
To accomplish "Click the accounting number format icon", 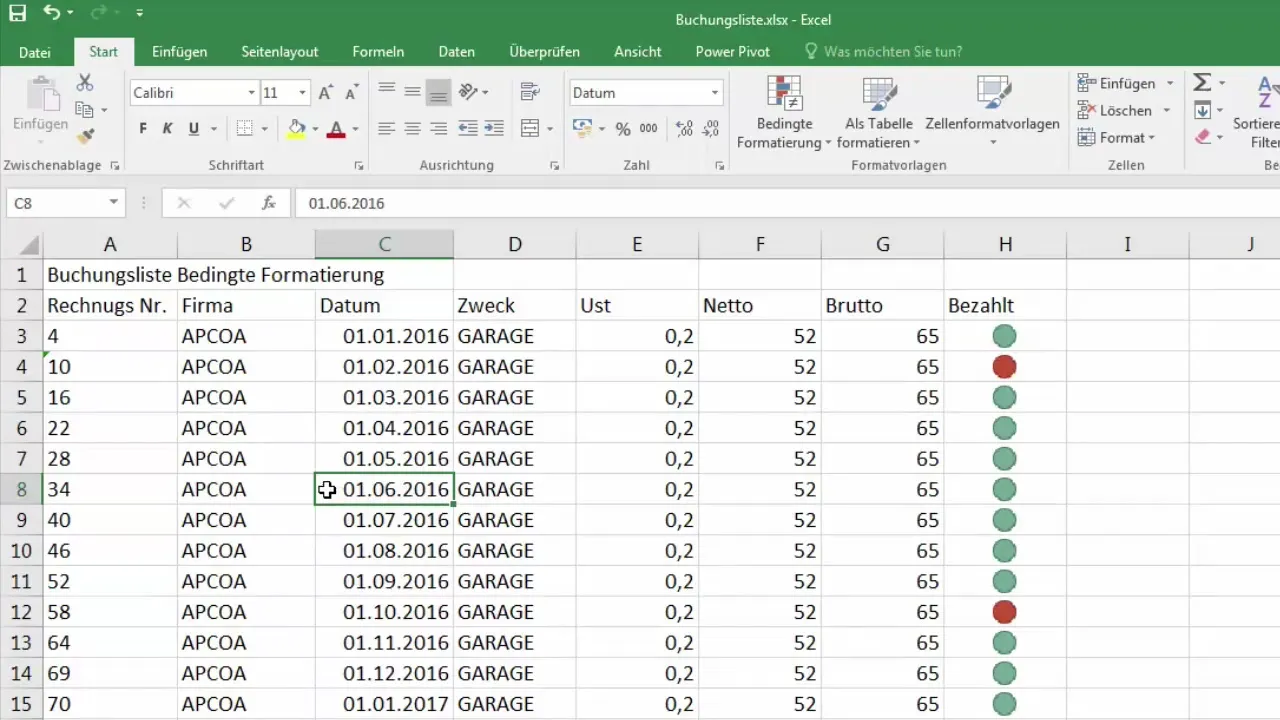I will point(581,128).
